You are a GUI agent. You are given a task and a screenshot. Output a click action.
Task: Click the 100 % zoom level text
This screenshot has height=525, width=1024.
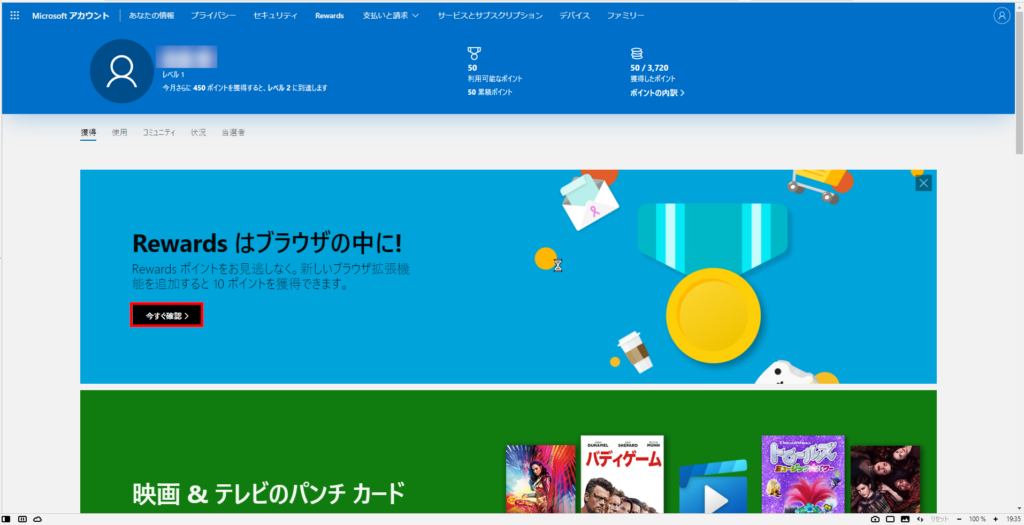point(977,519)
